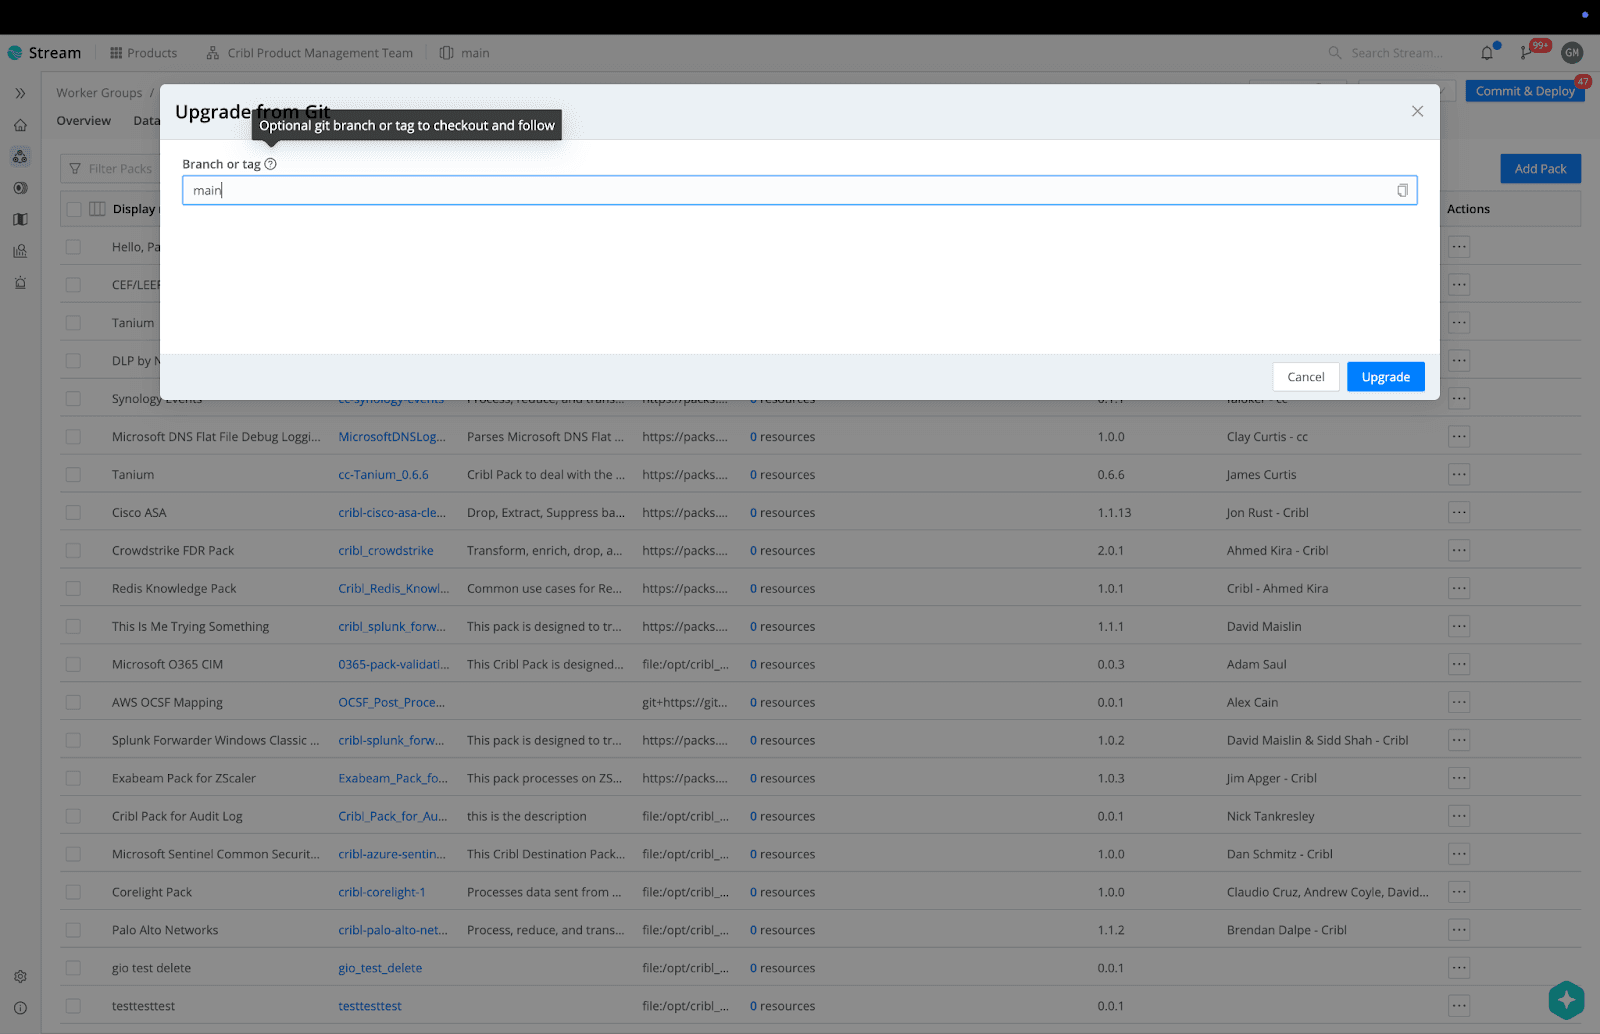Click the GM user avatar

click(x=1572, y=53)
